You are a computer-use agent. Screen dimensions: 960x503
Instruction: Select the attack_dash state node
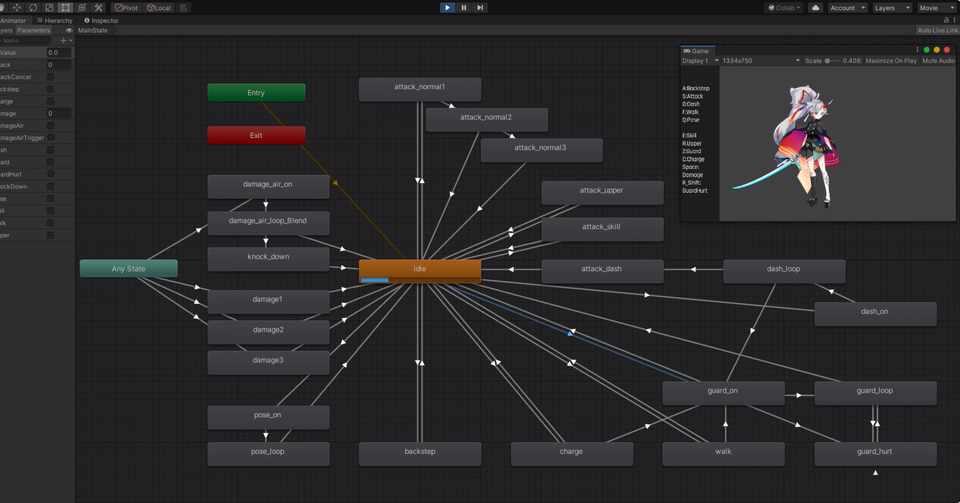coord(602,271)
